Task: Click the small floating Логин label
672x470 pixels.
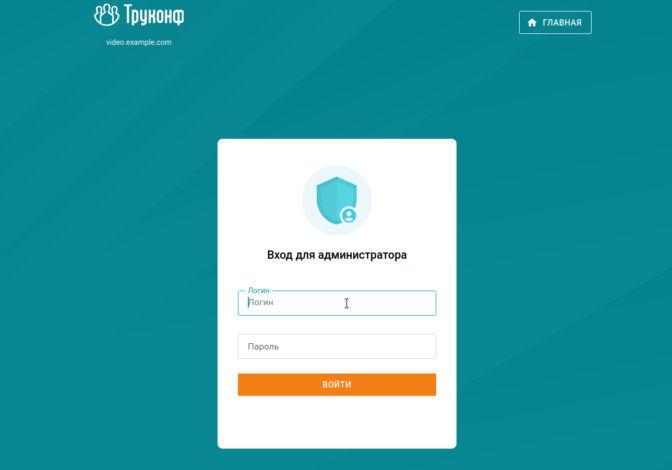Action: (x=259, y=290)
